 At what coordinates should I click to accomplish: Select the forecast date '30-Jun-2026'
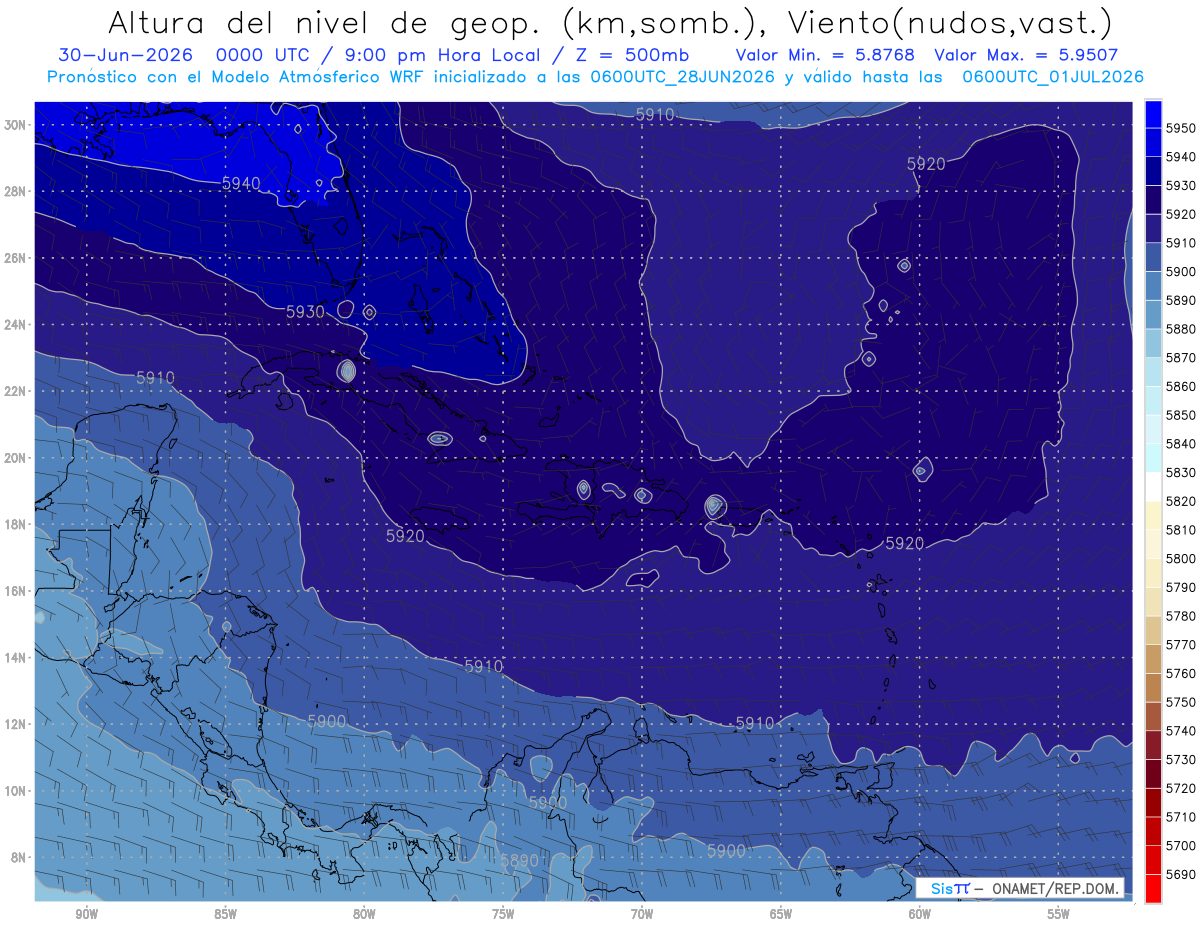(125, 55)
